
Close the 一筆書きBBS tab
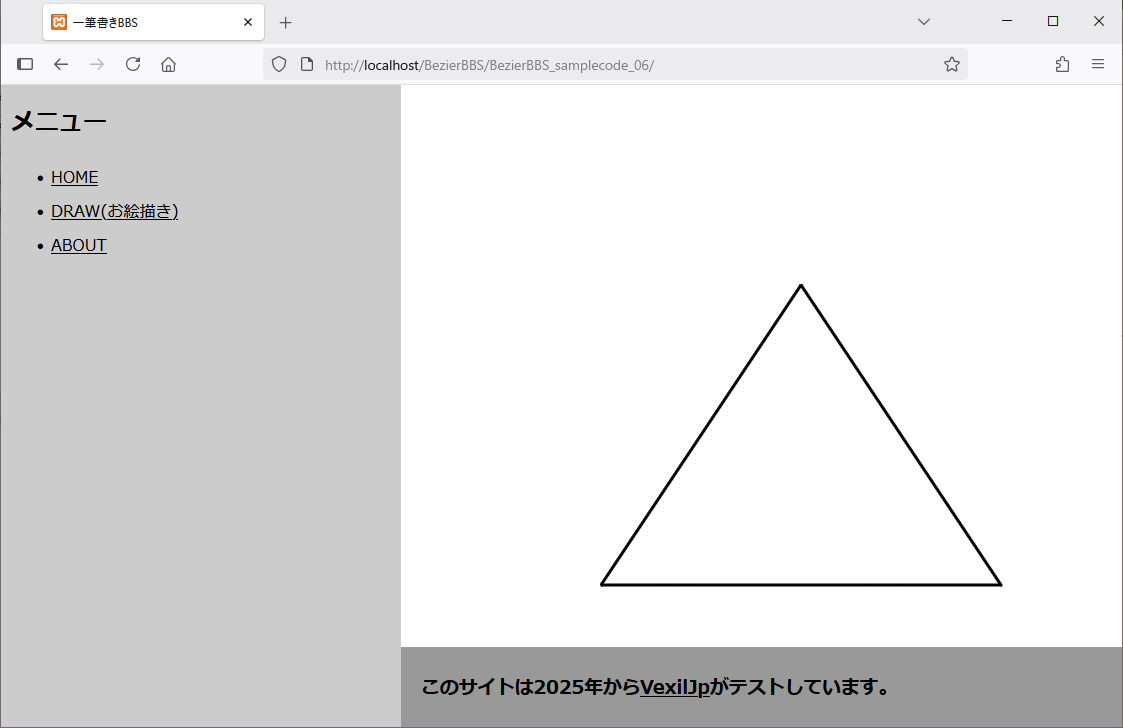[x=248, y=21]
